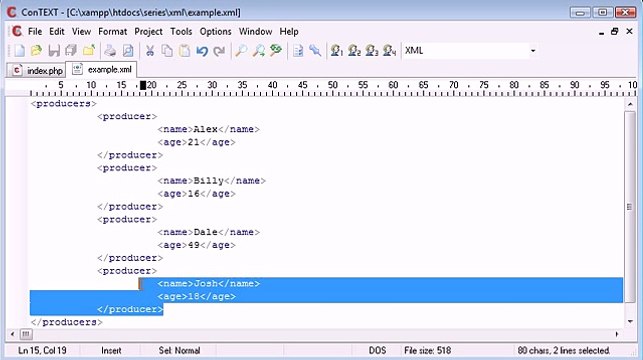Open the Edit menu
This screenshot has width=643, height=360.
coord(57,32)
